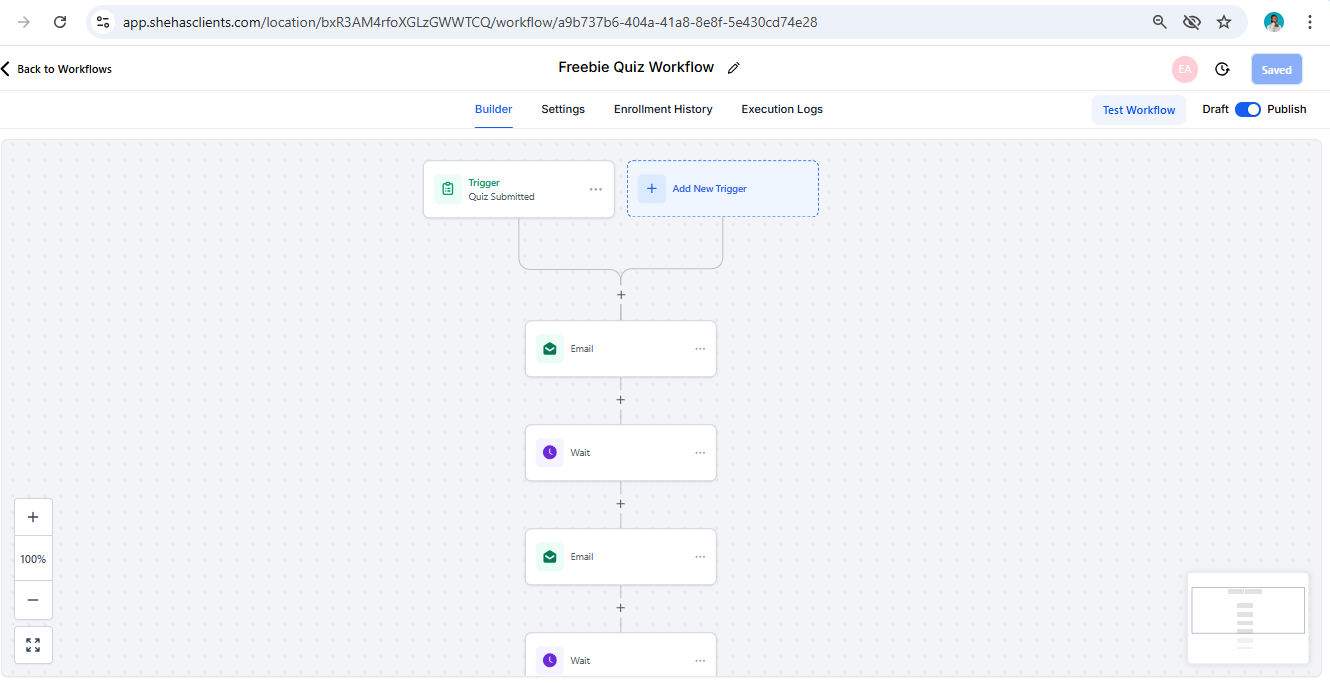Click the zoom in plus button
Viewport: 1330px width, 685px height.
pos(33,517)
